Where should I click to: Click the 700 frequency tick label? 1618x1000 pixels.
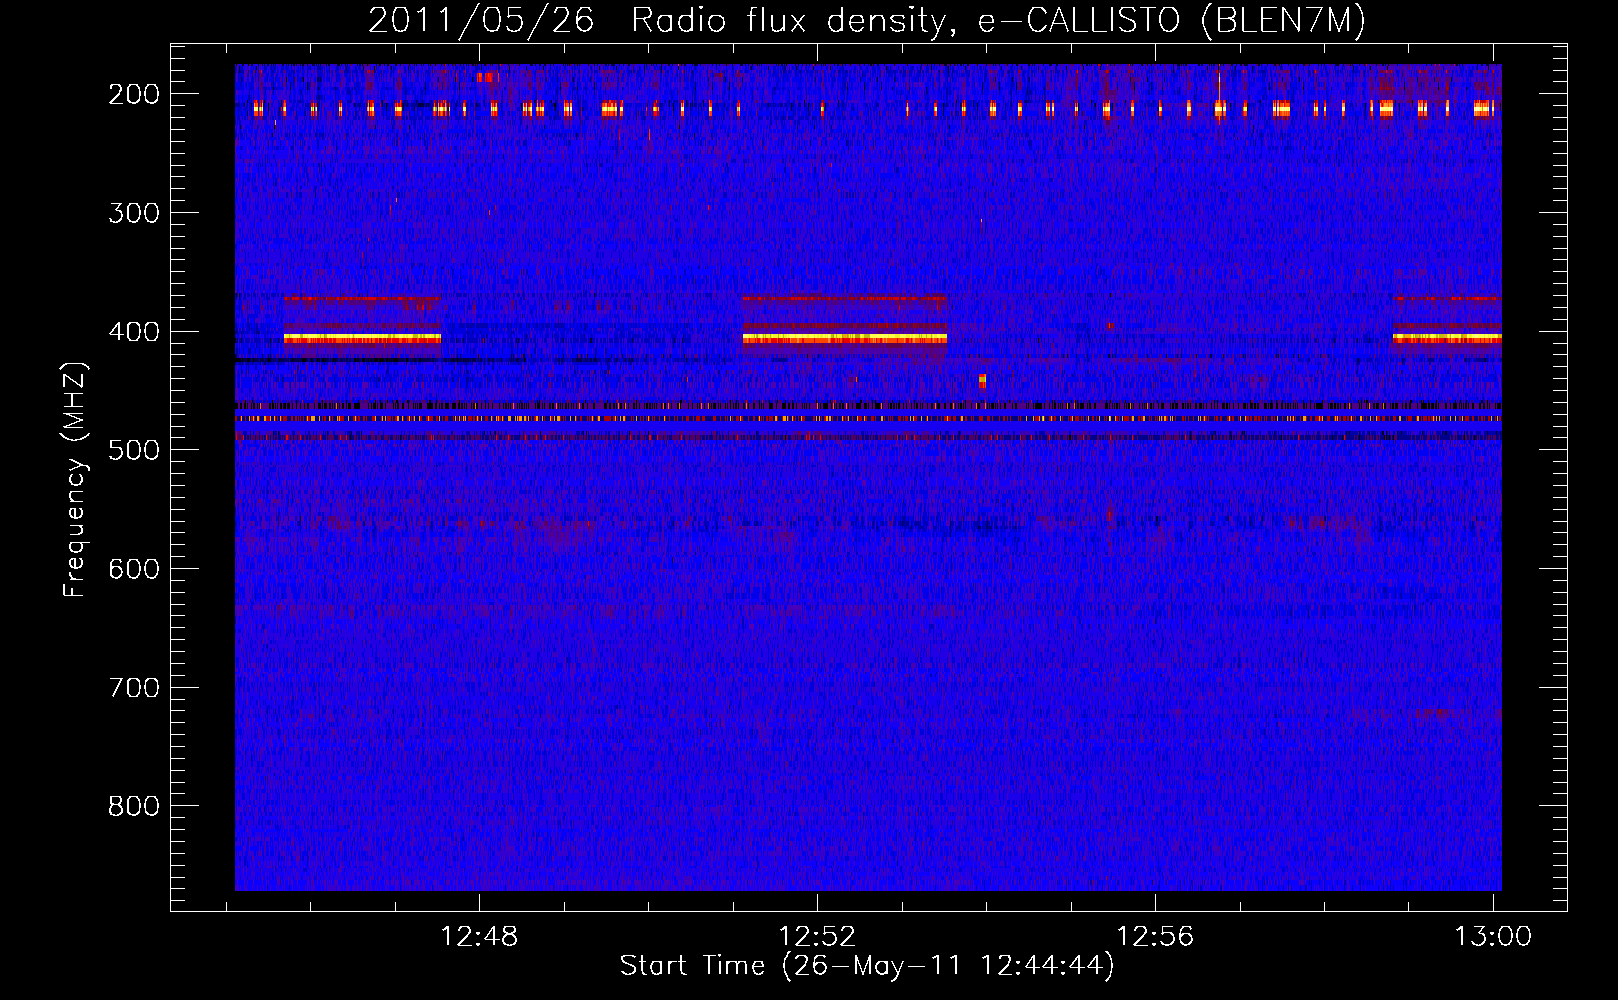tap(133, 688)
